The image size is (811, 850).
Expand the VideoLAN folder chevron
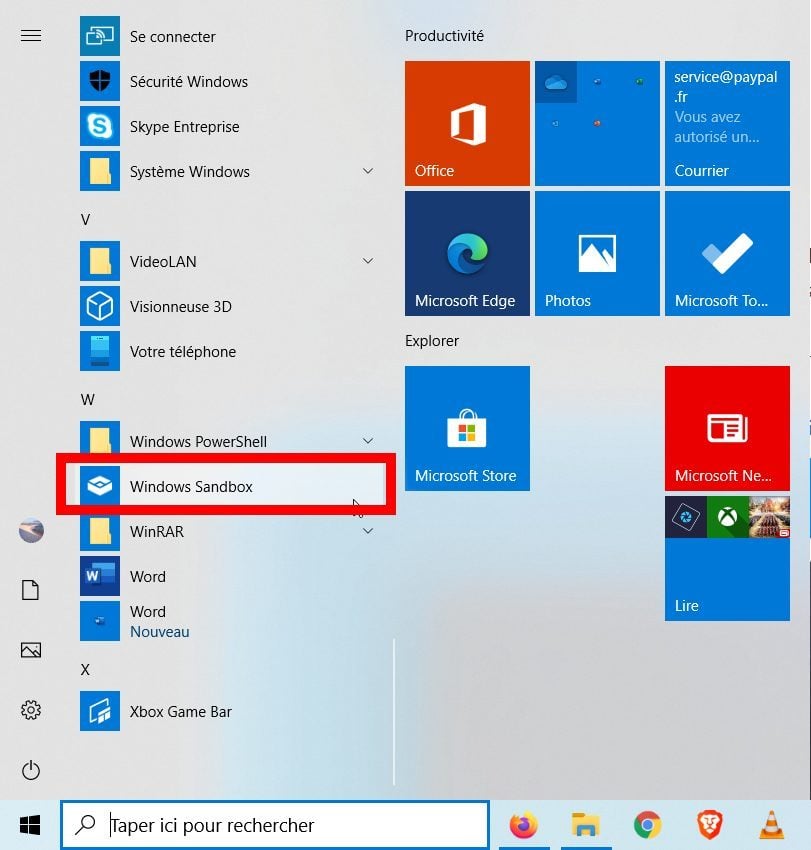pyautogui.click(x=368, y=261)
